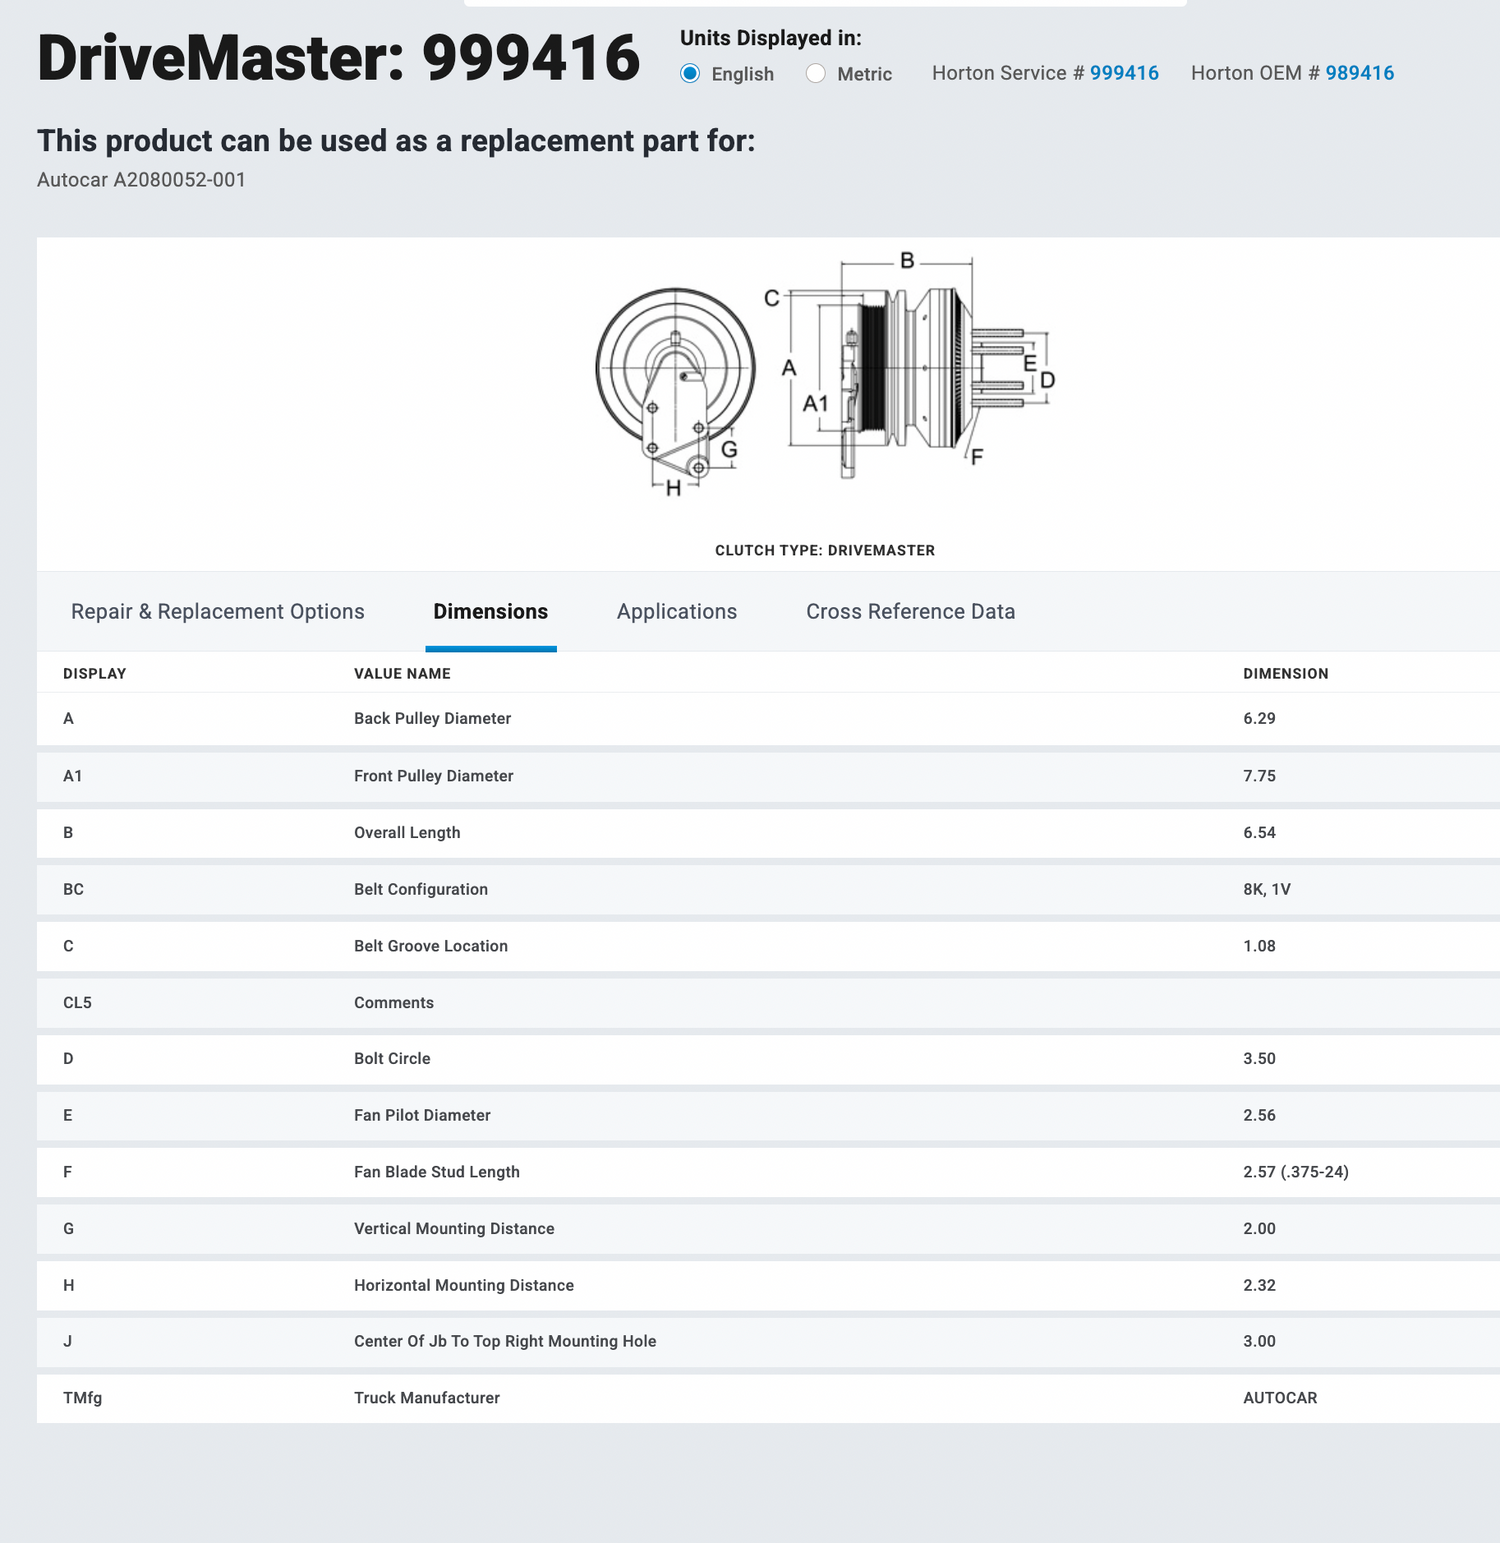Select the Back Pulley Diameter row
Viewport: 1500px width, 1543px height.
point(432,719)
